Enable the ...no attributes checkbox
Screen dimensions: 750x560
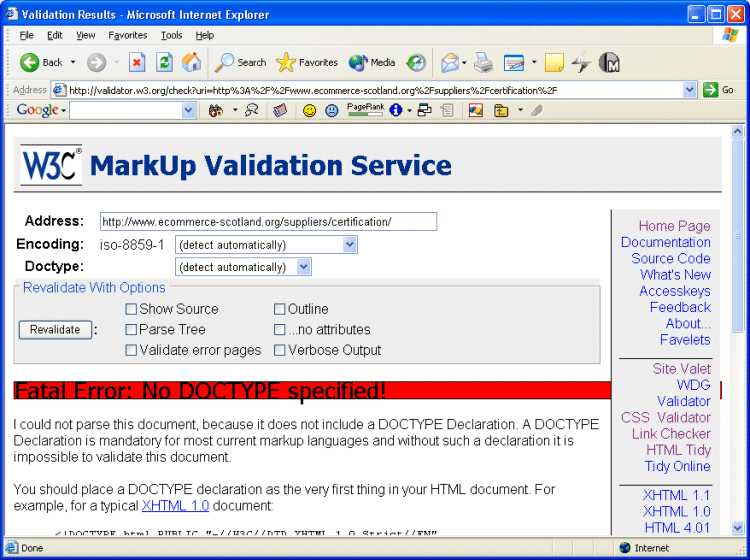279,329
